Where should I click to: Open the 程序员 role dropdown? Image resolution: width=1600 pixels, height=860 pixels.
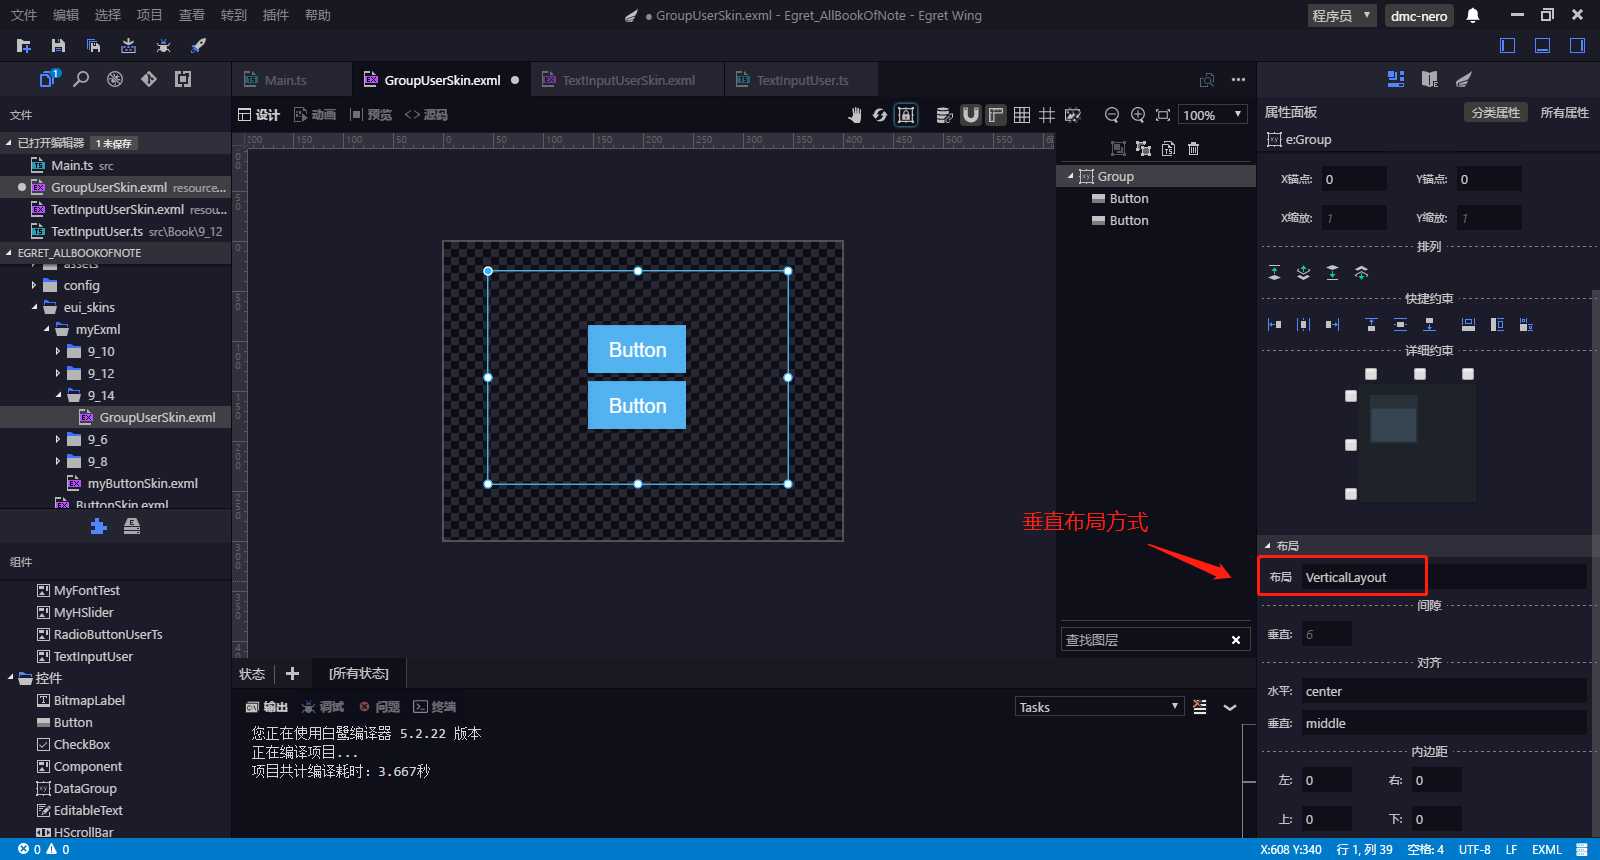(1342, 15)
